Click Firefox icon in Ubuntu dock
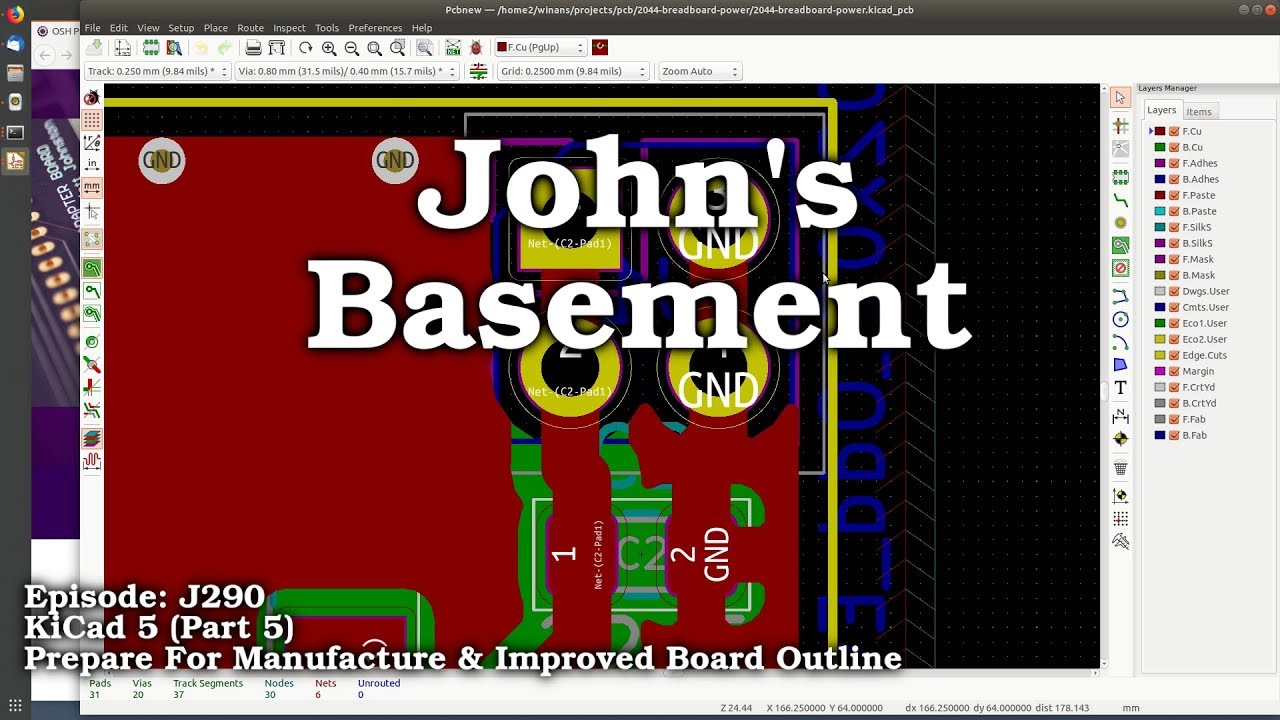Image resolution: width=1280 pixels, height=720 pixels. [x=15, y=15]
